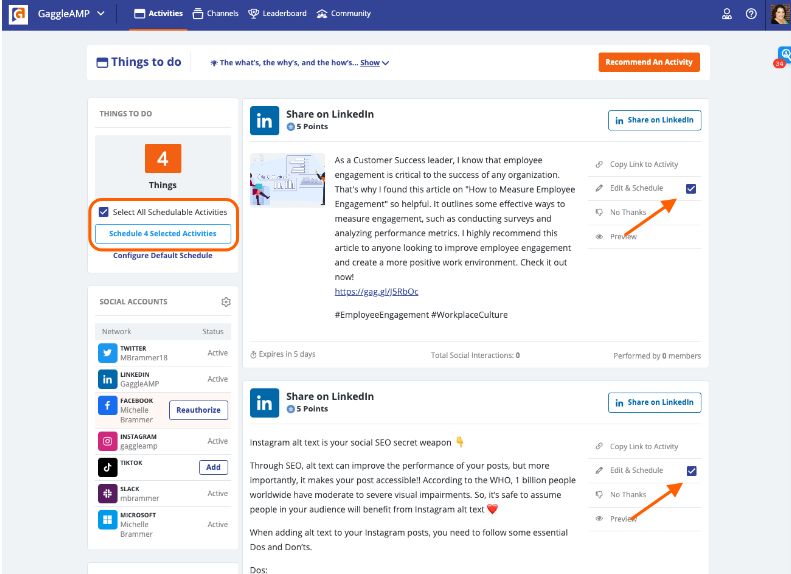791x574 pixels.
Task: Click the Microsoft network icon
Action: 107,520
